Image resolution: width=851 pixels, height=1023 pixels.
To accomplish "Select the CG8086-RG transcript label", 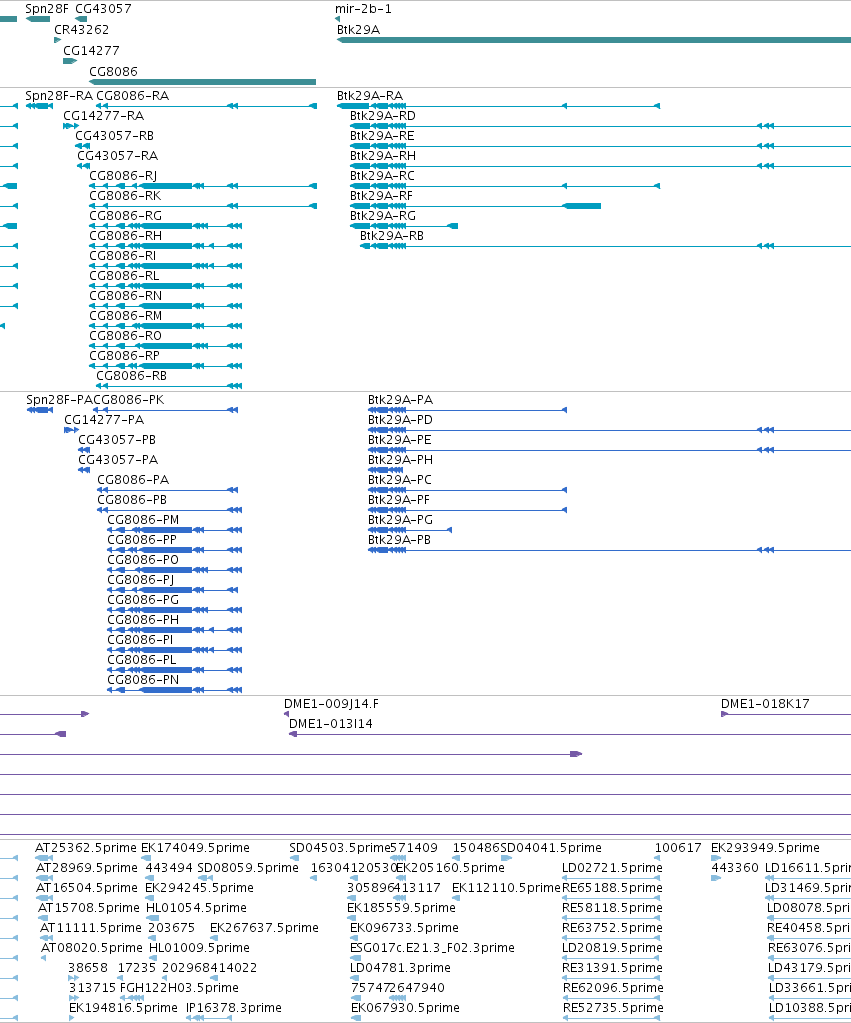I will 126,216.
